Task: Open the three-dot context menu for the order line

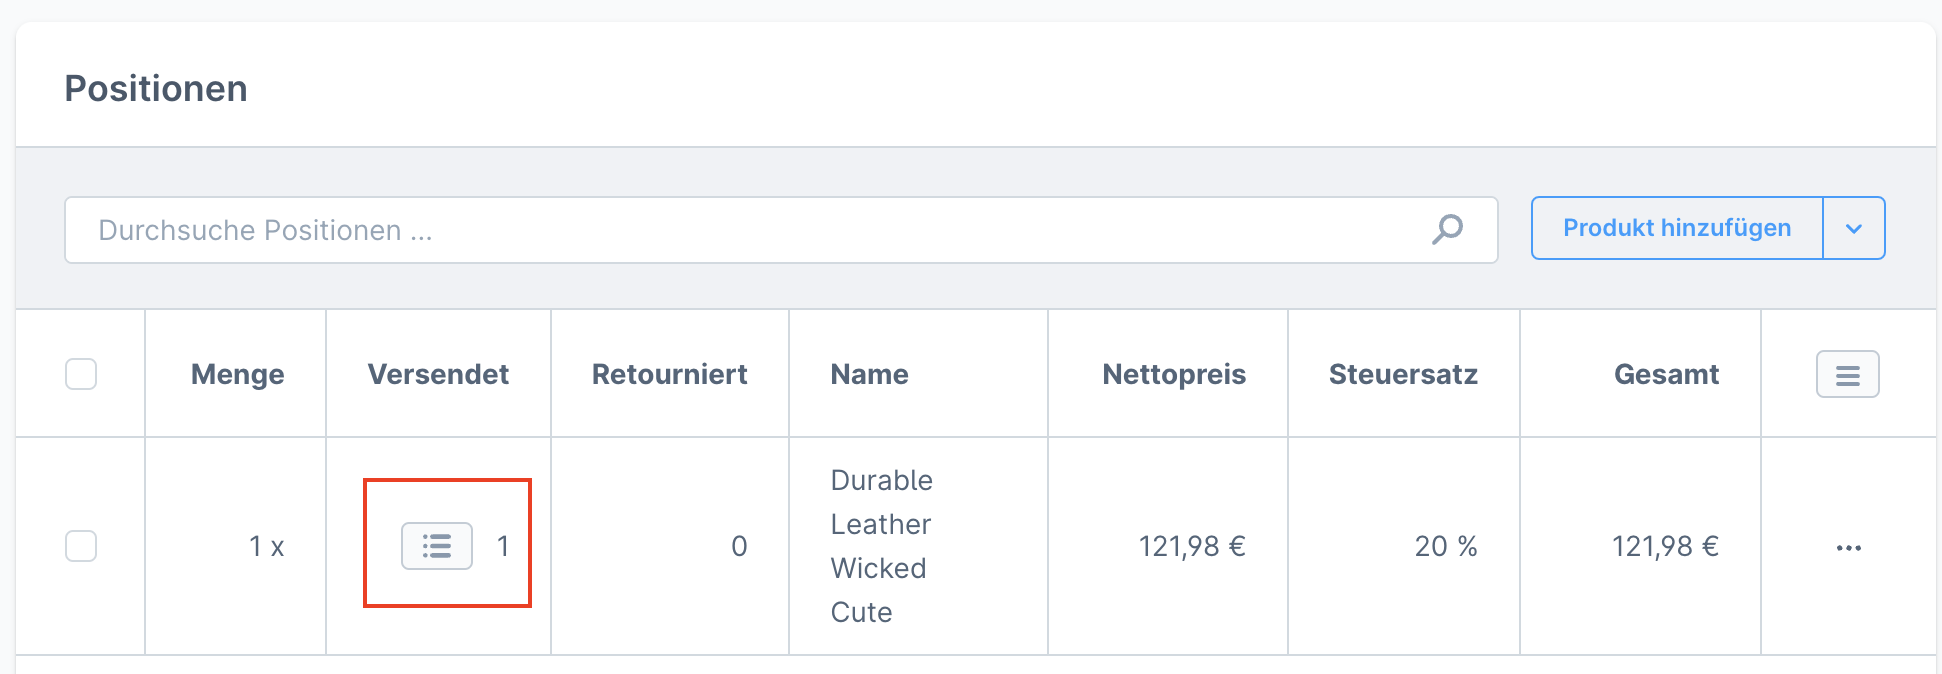Action: [x=1850, y=547]
